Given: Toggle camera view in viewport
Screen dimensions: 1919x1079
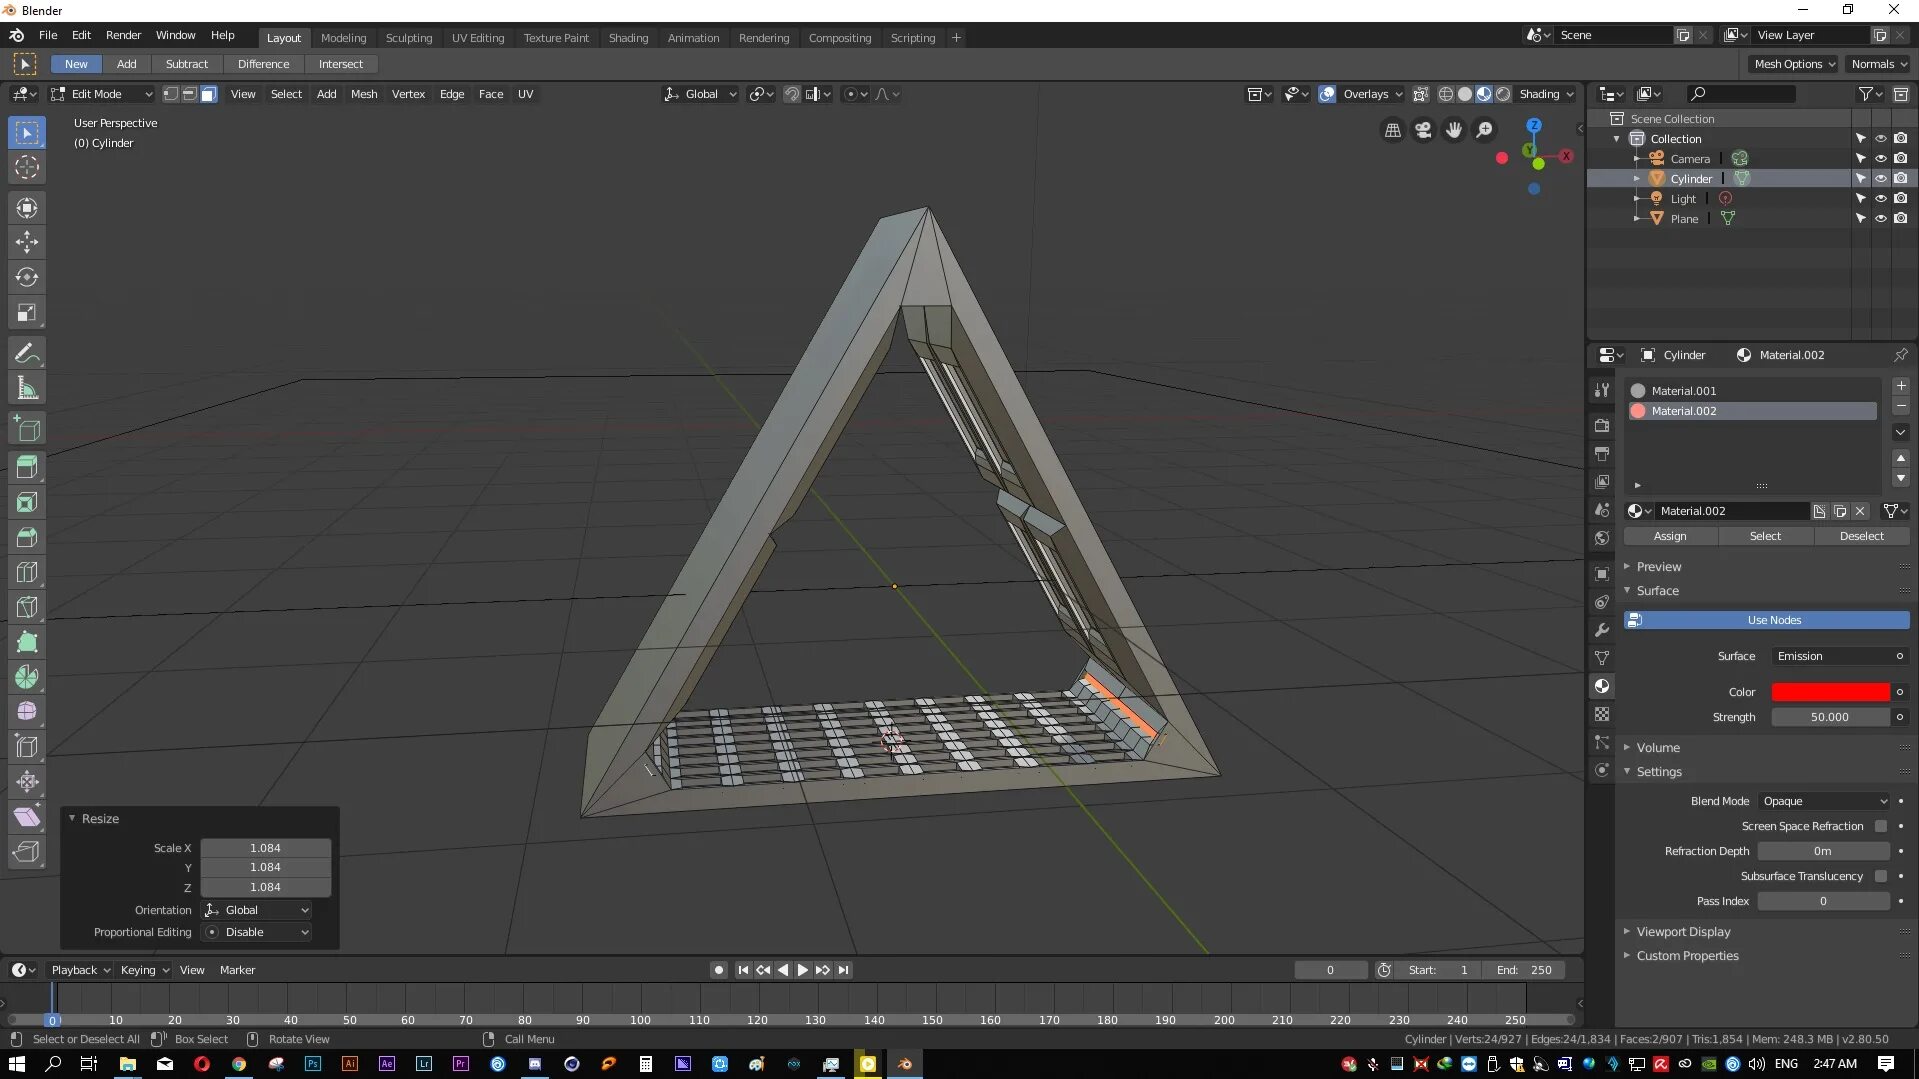Looking at the screenshot, I should (1423, 130).
